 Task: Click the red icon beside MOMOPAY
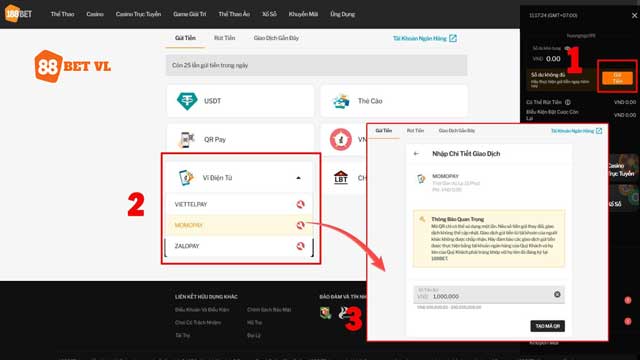pos(300,225)
